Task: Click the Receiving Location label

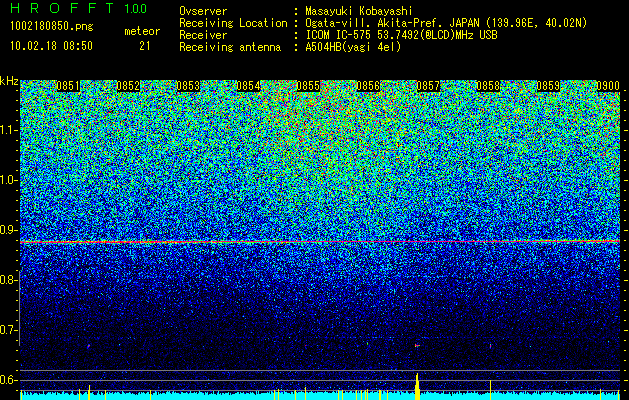Action: tap(233, 23)
